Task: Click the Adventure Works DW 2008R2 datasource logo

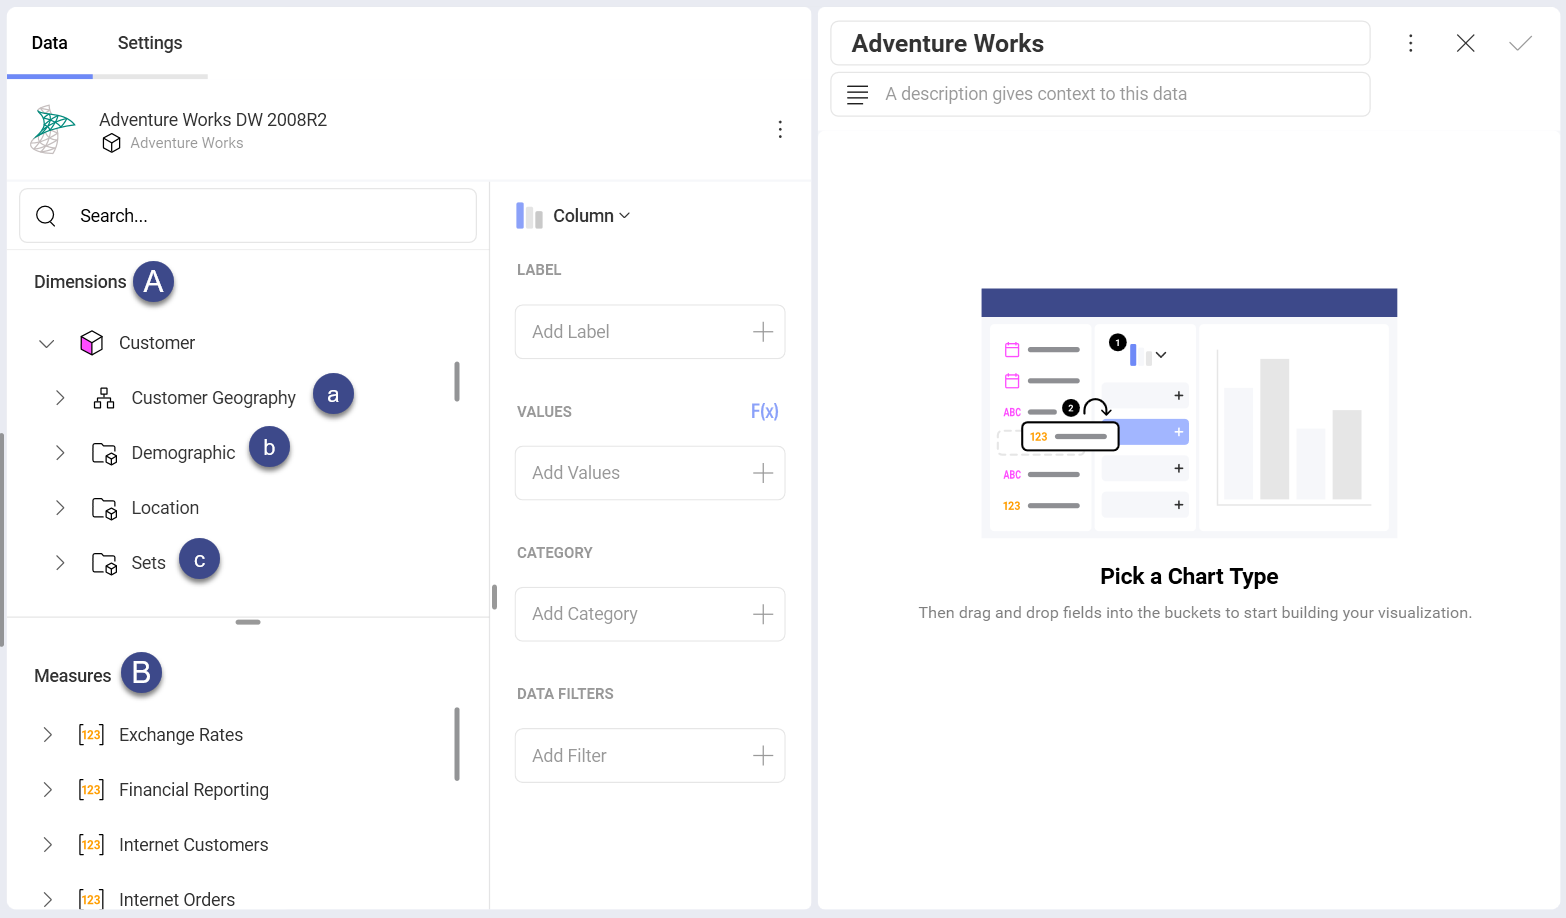Action: (53, 130)
